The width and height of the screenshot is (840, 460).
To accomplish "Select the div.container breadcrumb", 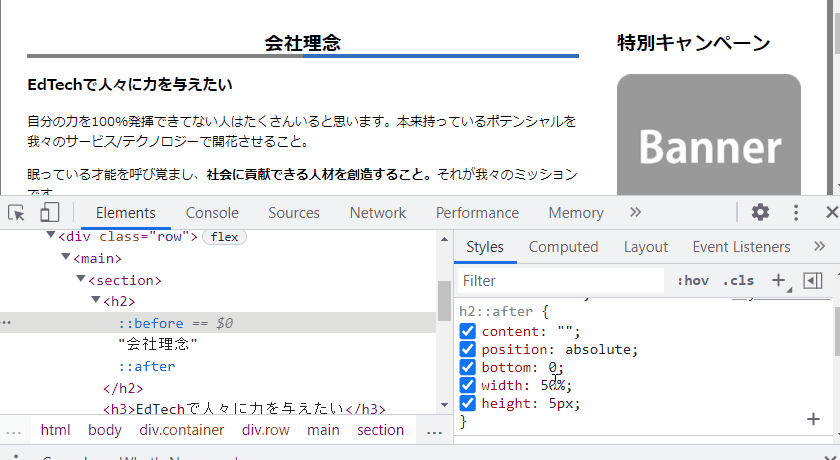I will tap(182, 430).
